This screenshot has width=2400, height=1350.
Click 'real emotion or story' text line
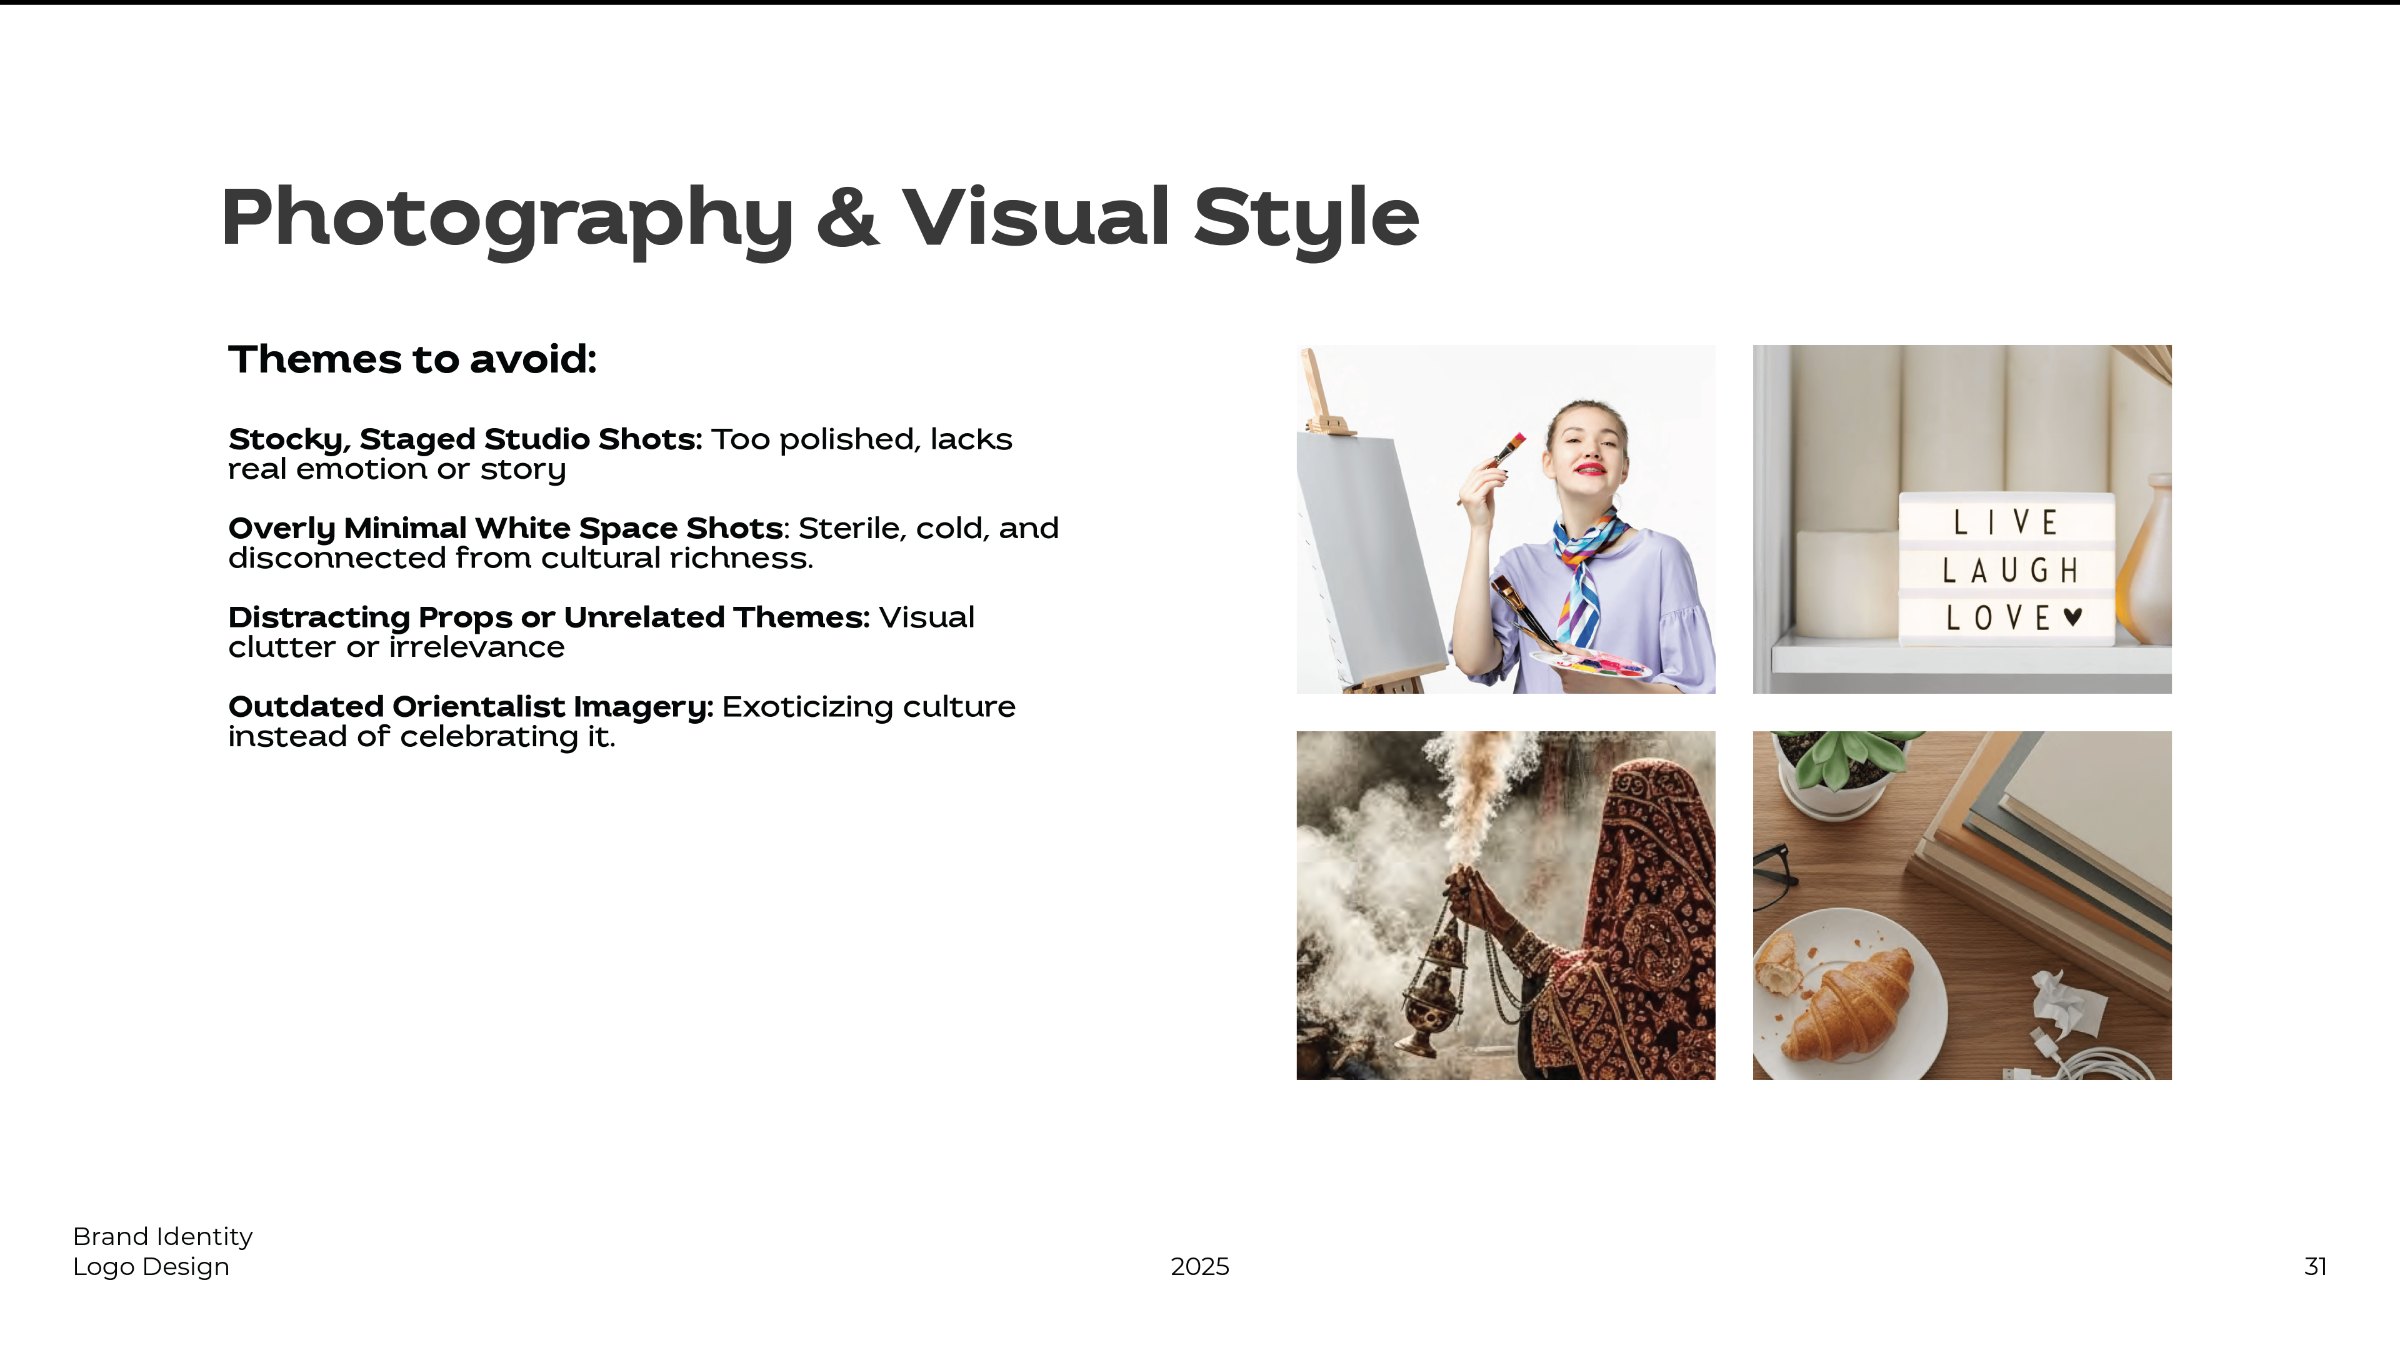point(397,469)
